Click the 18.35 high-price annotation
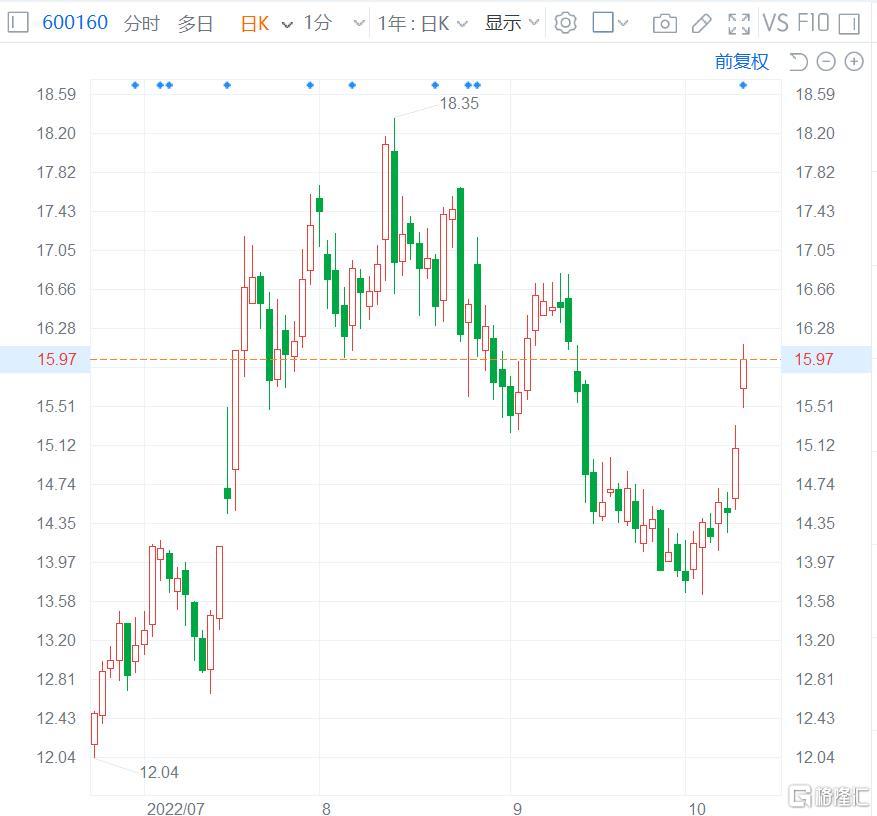 (x=459, y=103)
